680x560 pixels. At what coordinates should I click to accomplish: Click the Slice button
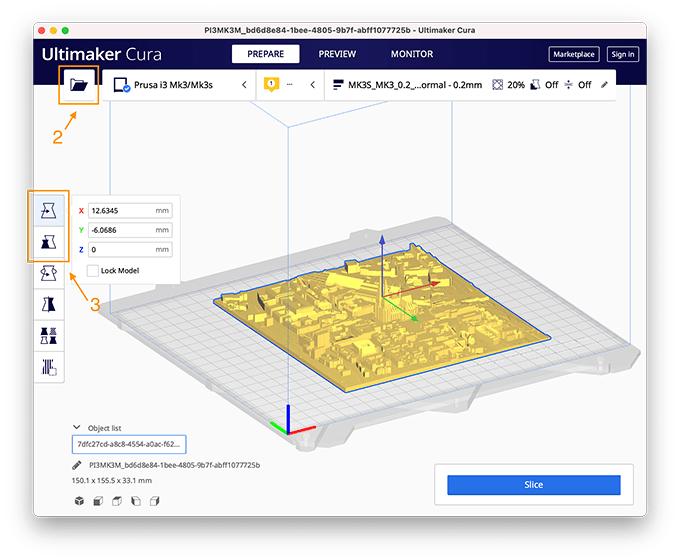(x=533, y=485)
